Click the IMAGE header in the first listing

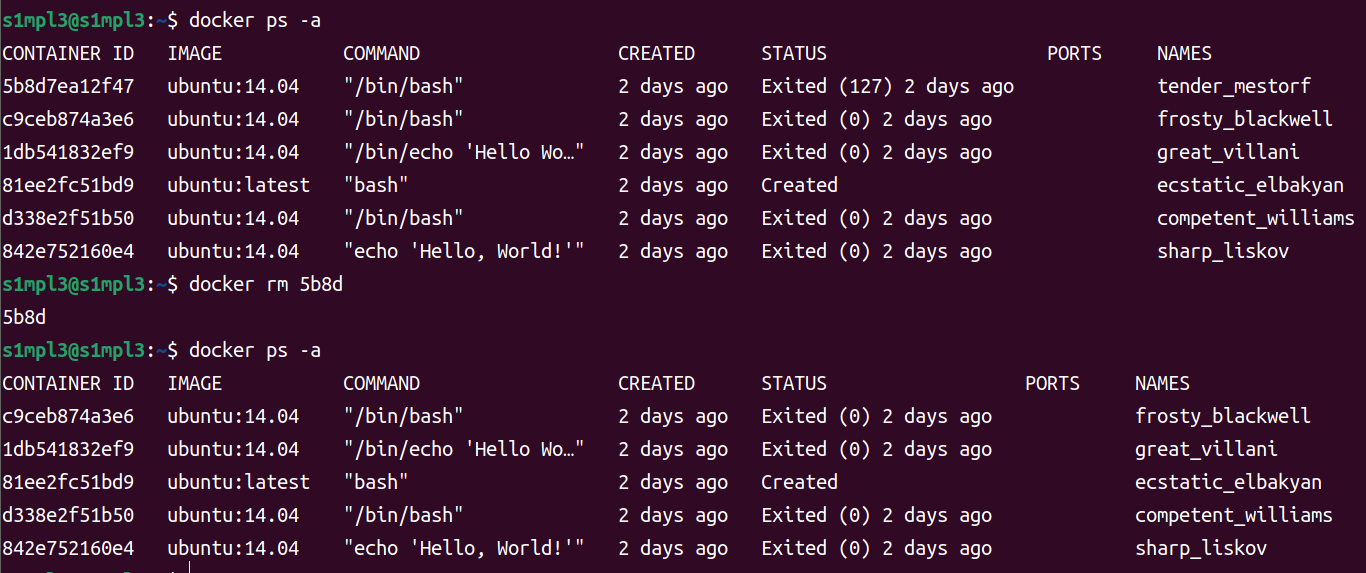tap(195, 53)
